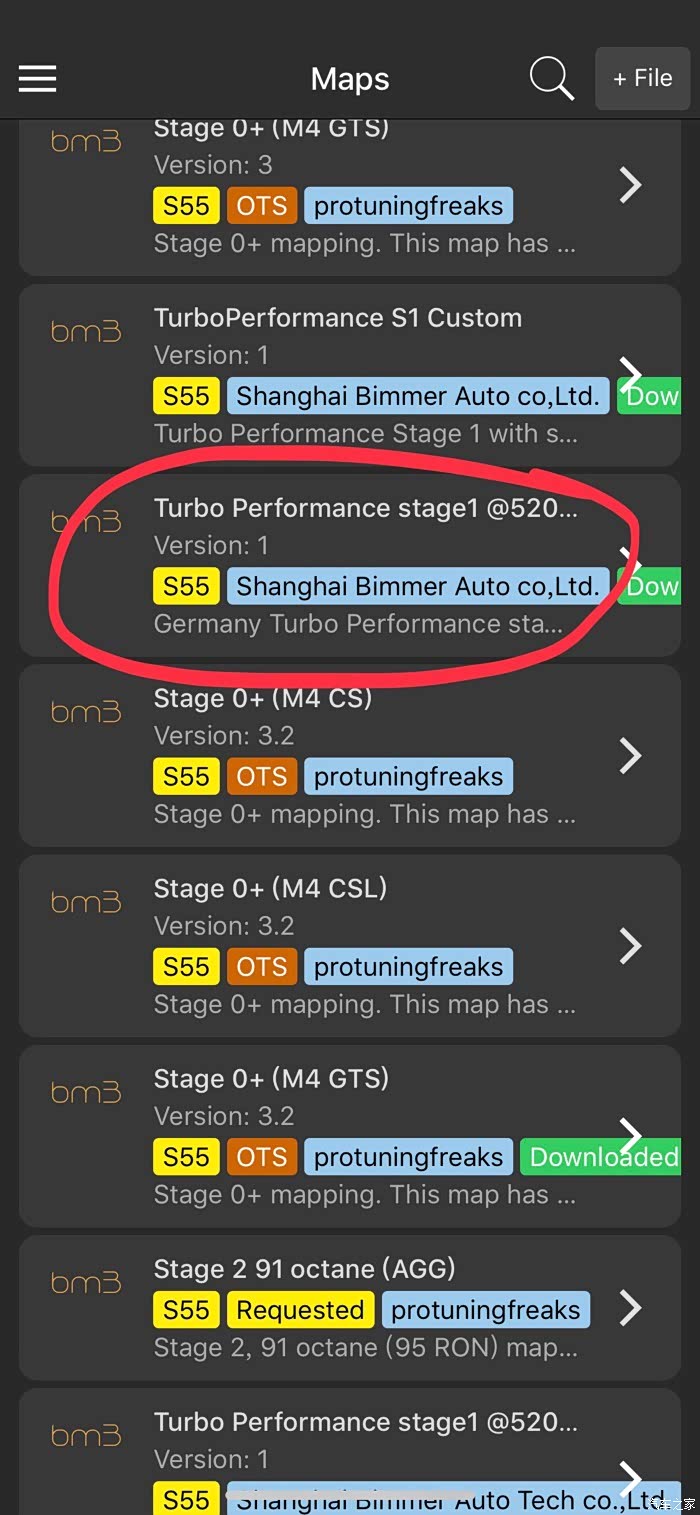The width and height of the screenshot is (700, 1515).
Task: Tap the search magnifier icon
Action: [551, 78]
